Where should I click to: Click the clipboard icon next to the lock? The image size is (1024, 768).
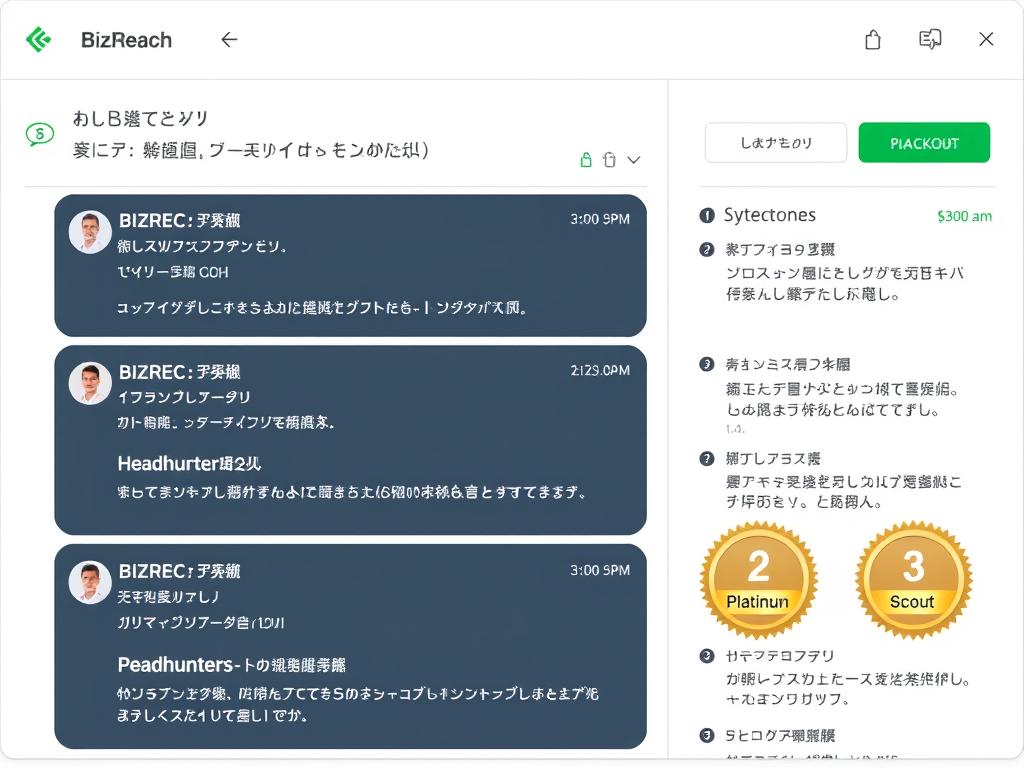pyautogui.click(x=609, y=159)
